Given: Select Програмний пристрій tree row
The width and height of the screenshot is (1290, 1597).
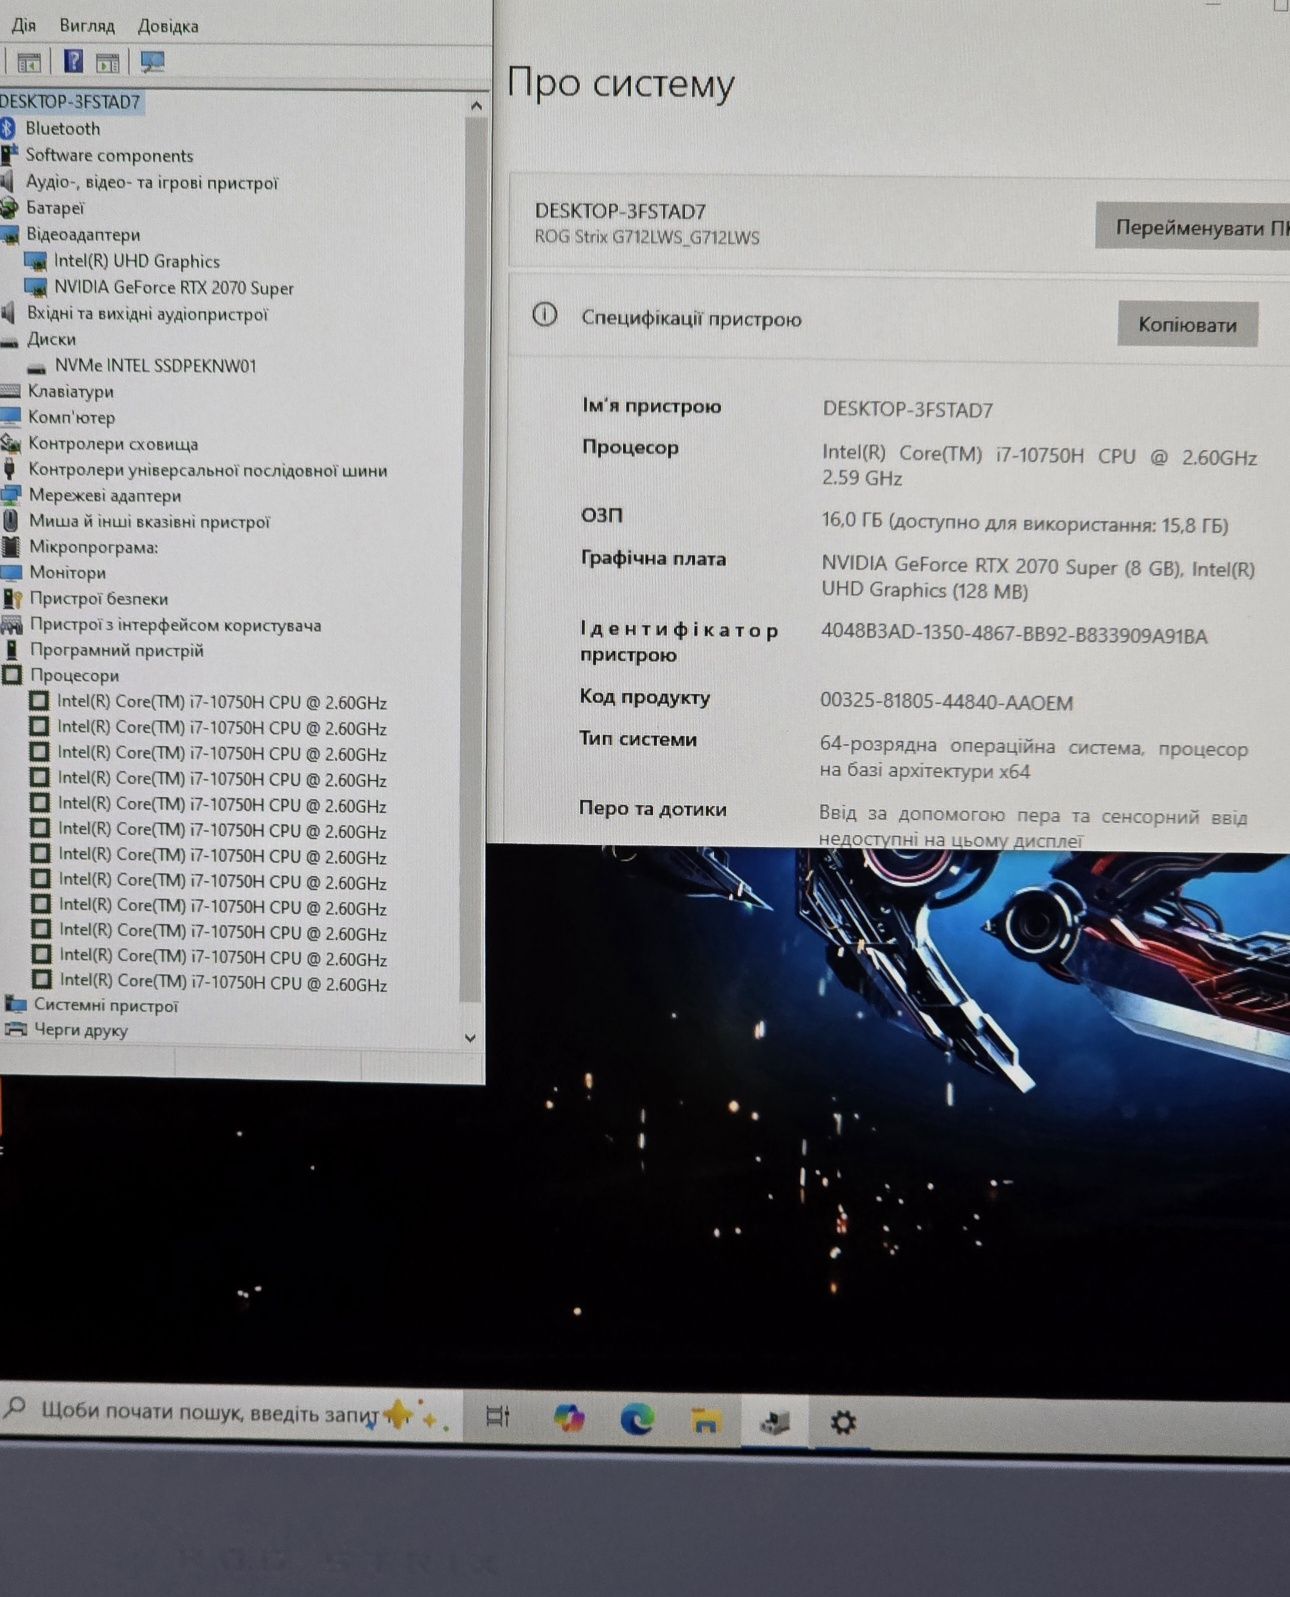Looking at the screenshot, I should pyautogui.click(x=116, y=651).
